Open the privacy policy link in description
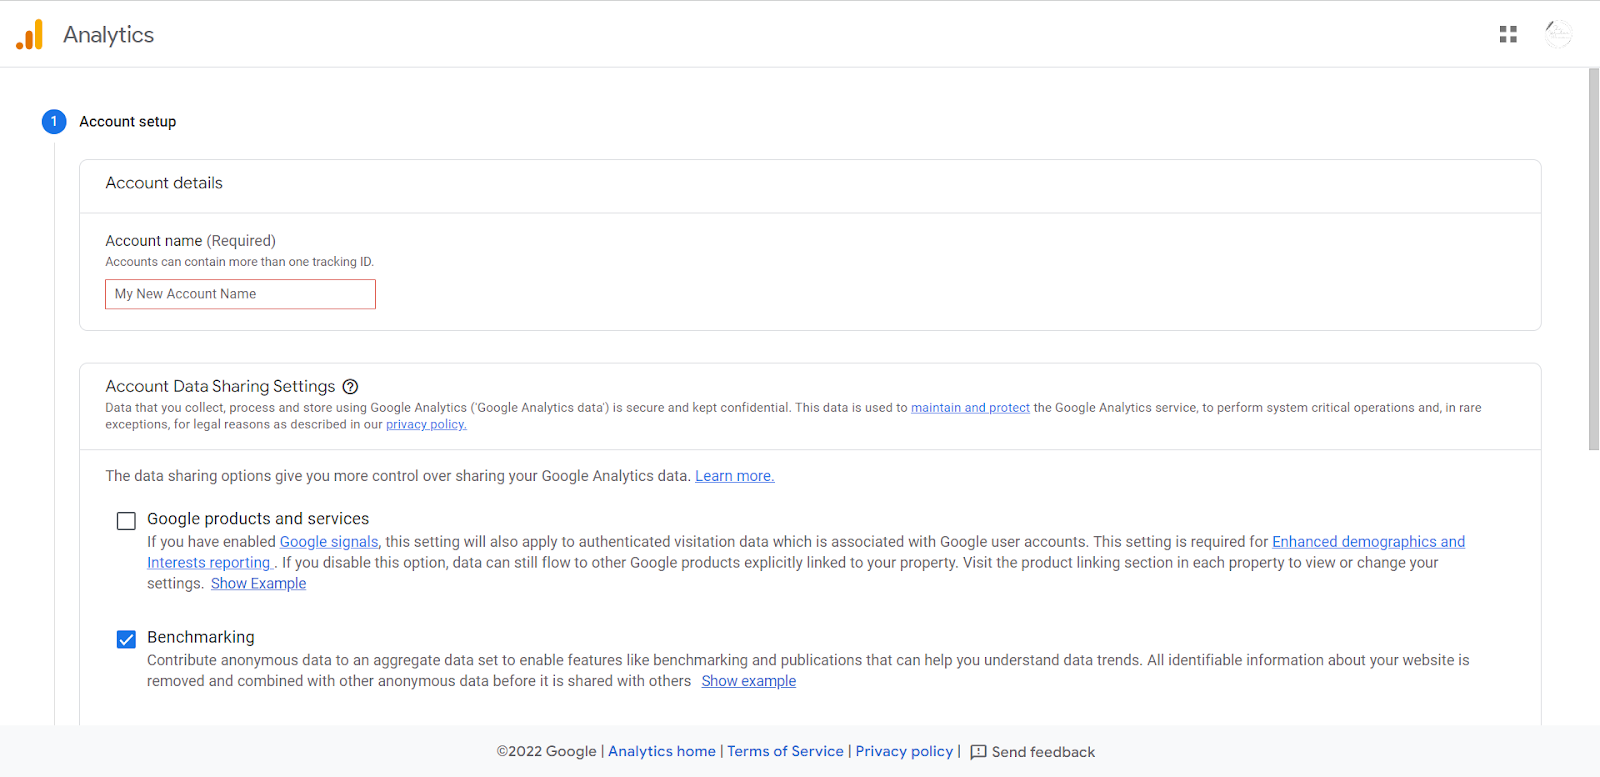 coord(426,425)
